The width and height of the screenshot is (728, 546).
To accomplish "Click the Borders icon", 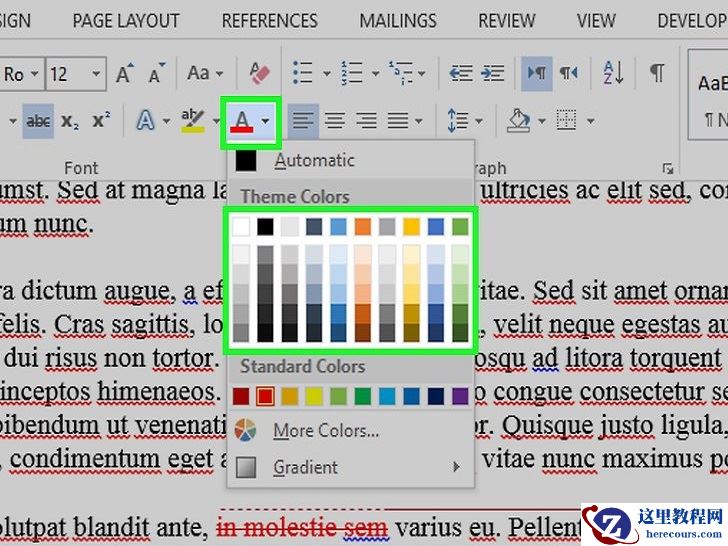I will (566, 121).
